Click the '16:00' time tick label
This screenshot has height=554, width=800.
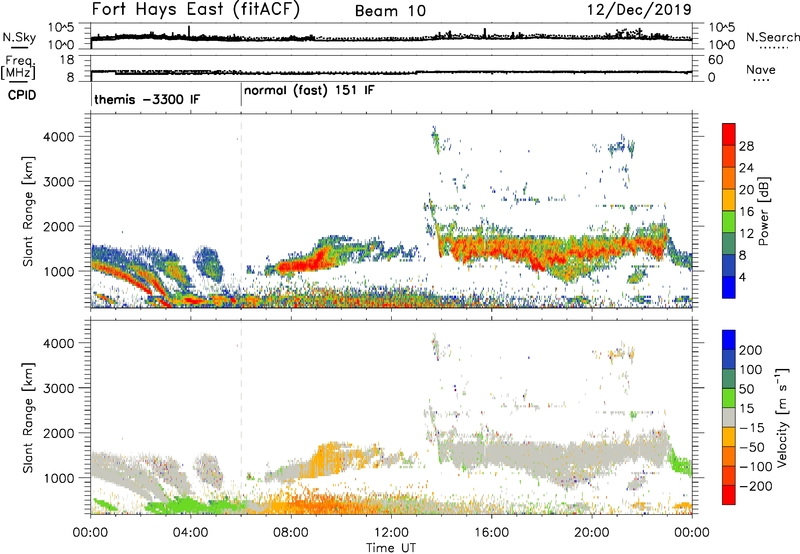(x=491, y=533)
